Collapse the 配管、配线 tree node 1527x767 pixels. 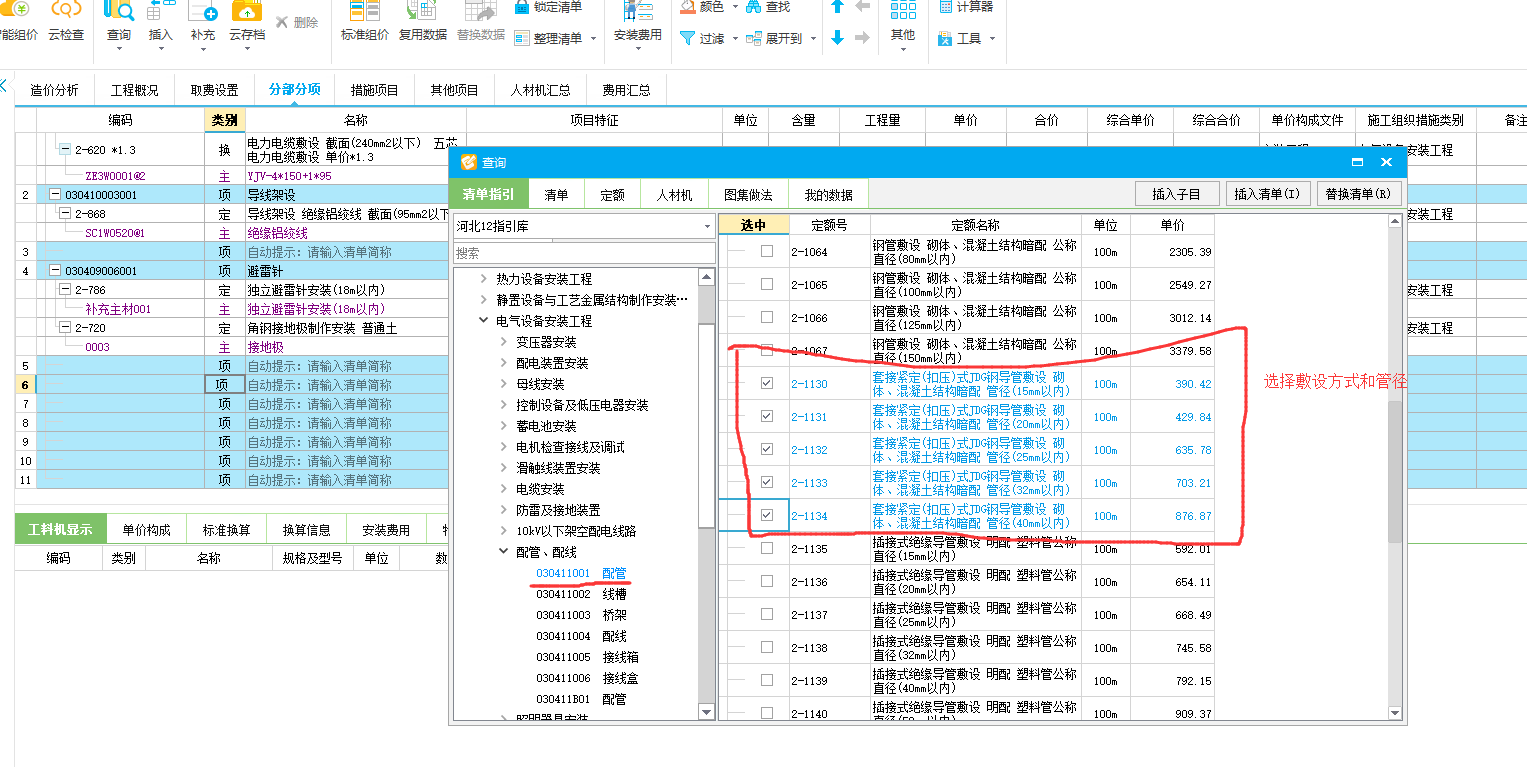[504, 552]
